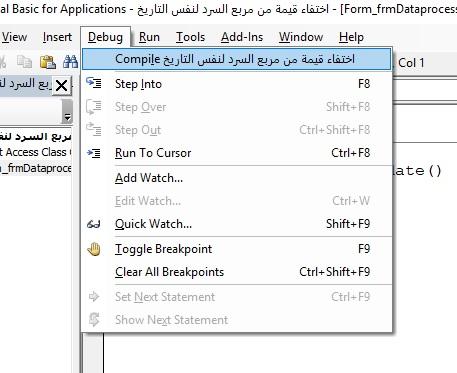Screen dimensions: 457x373
Task: Click the Step Into arrow icon
Action: pos(94,83)
